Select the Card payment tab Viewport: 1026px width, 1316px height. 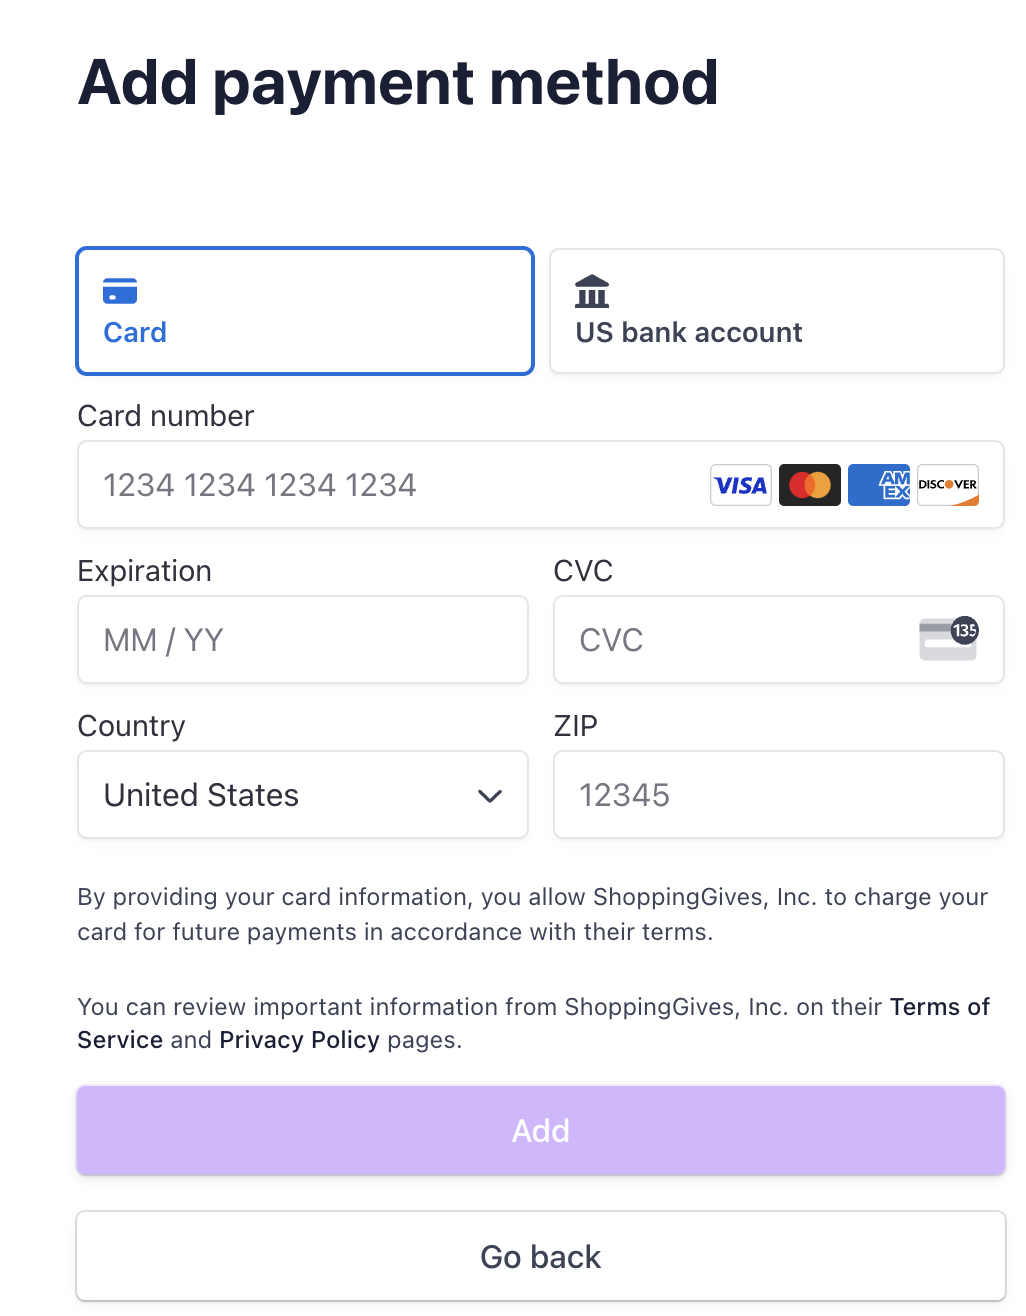point(305,311)
